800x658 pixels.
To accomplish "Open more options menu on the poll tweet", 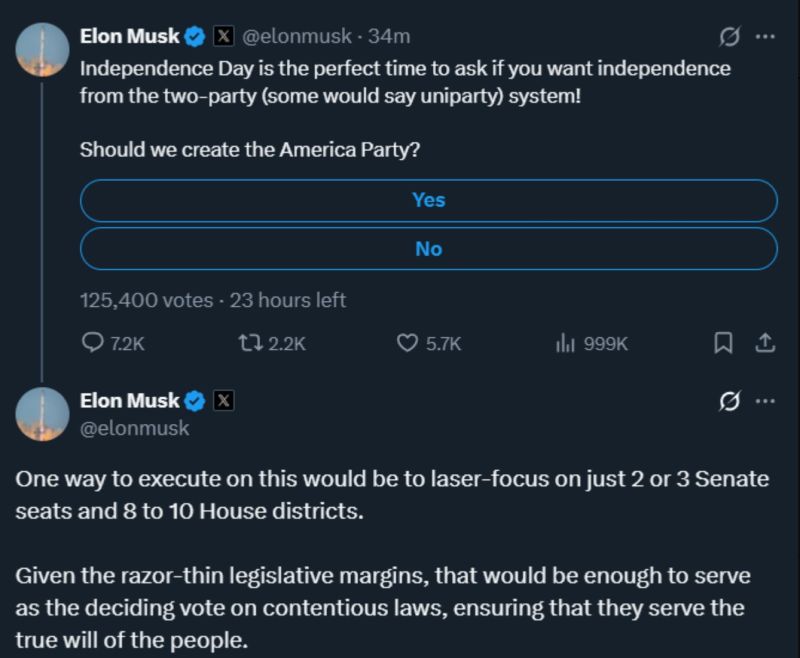I will (765, 37).
